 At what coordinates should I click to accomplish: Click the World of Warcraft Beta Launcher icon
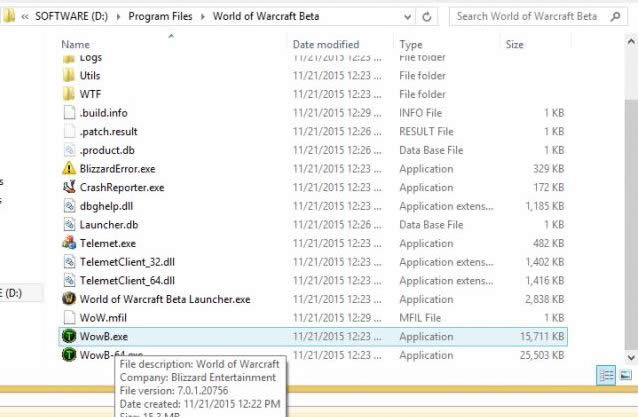tap(68, 299)
